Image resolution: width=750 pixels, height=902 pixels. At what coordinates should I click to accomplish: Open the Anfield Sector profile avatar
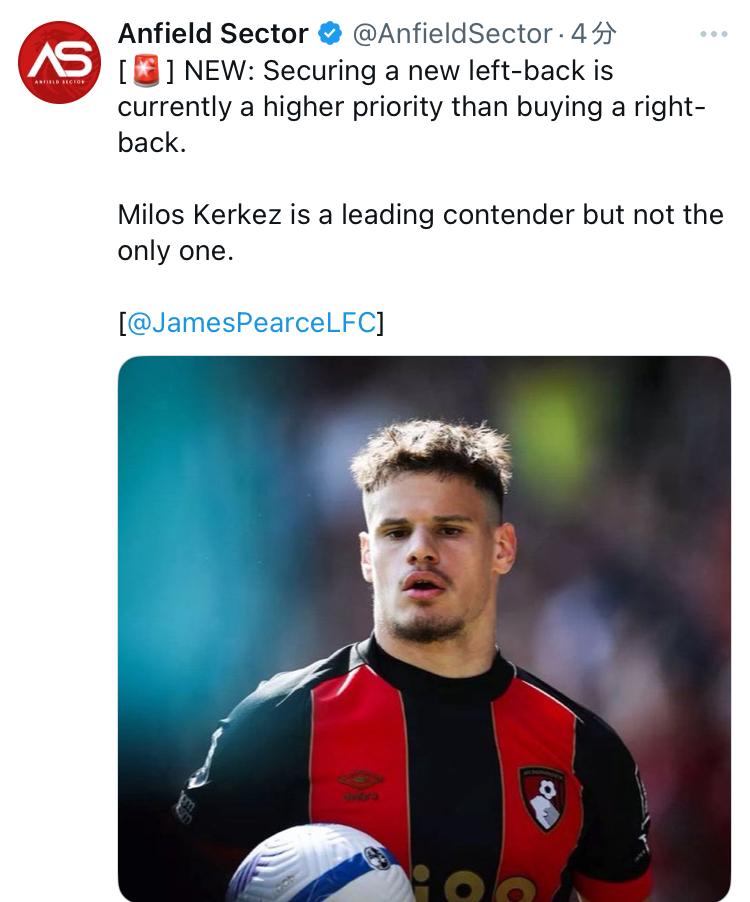pos(59,62)
